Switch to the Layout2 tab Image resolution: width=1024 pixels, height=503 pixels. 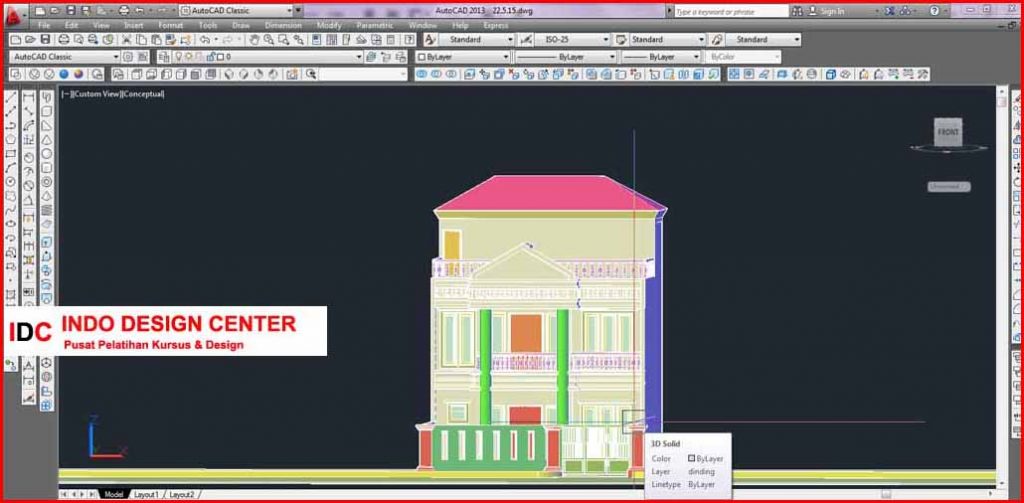coord(182,495)
